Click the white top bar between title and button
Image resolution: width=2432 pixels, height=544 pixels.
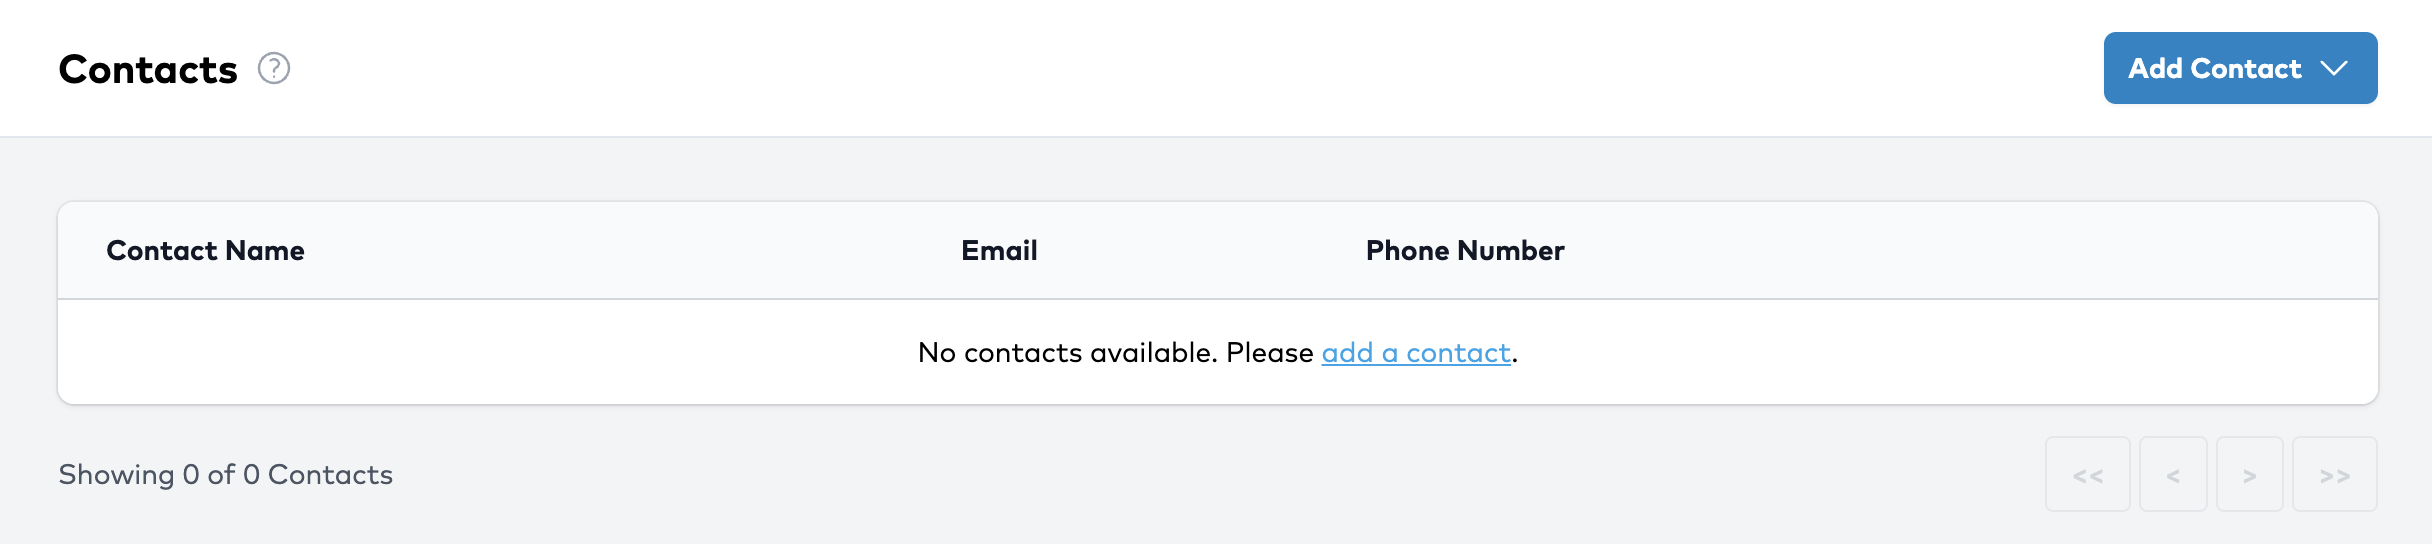tap(1200, 68)
